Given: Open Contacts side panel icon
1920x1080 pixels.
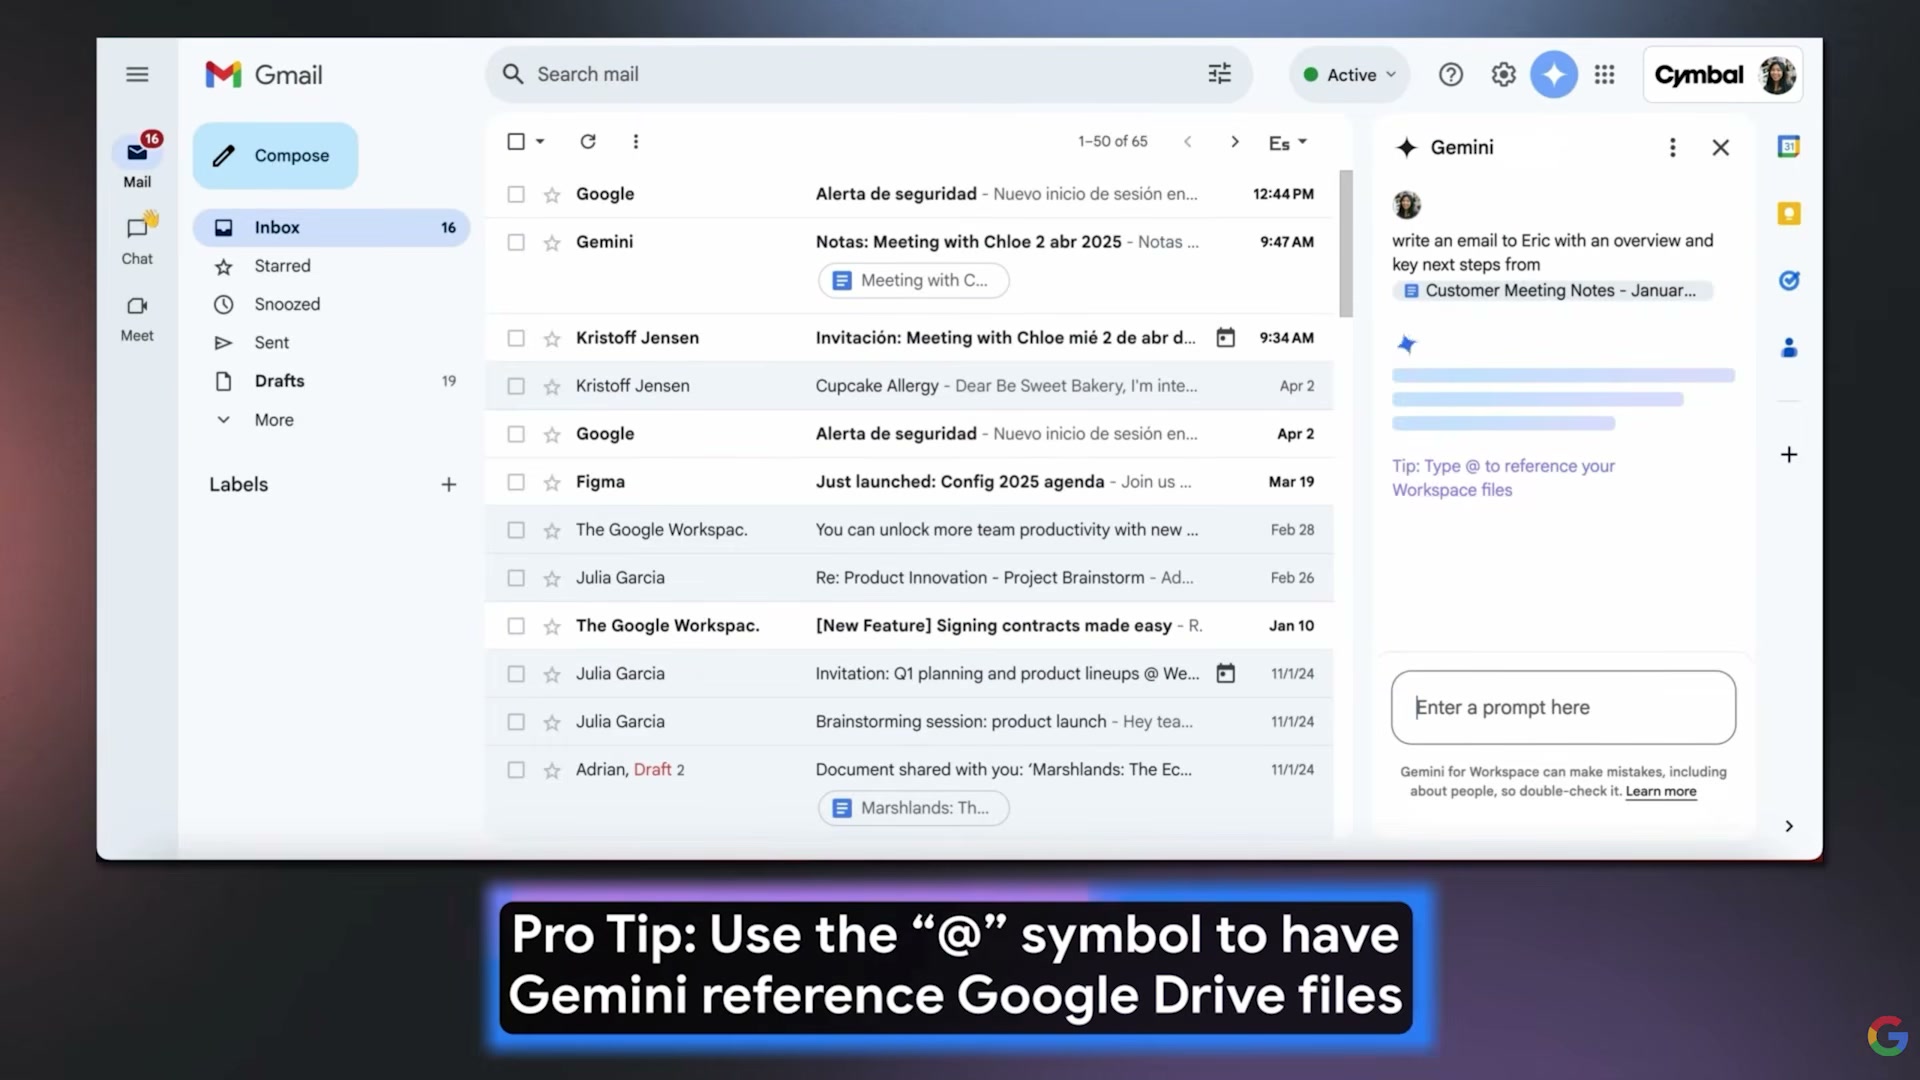Looking at the screenshot, I should pos(1789,348).
